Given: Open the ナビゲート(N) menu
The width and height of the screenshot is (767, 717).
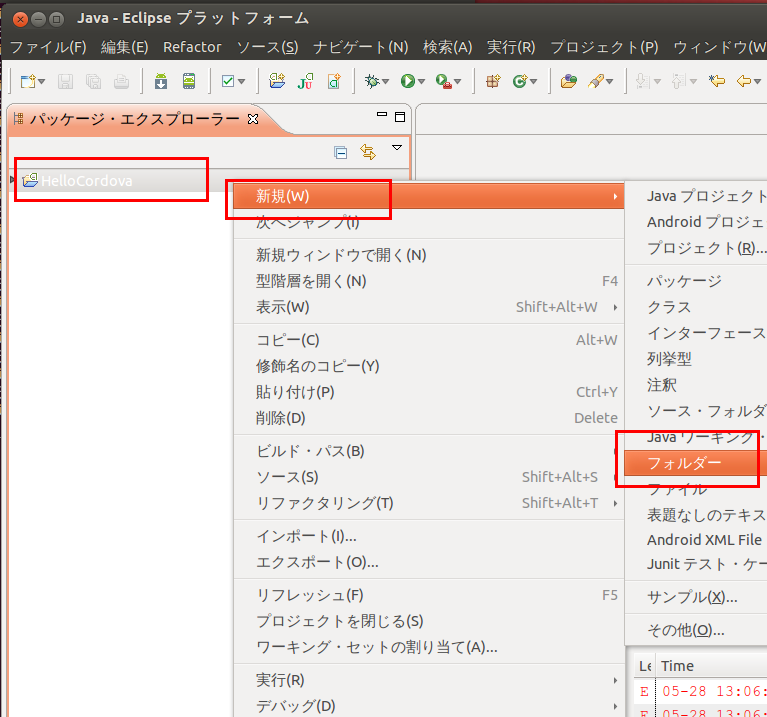Looking at the screenshot, I should coord(361,47).
